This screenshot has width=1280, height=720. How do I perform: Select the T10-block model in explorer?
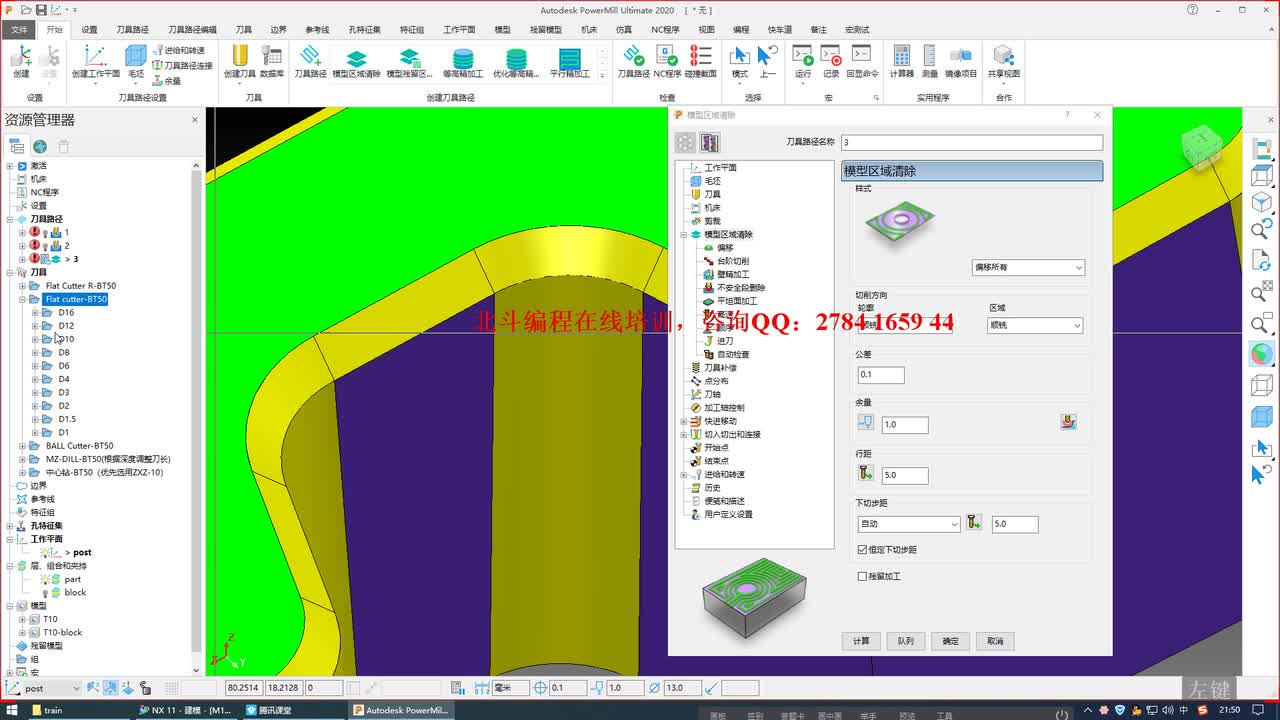pyautogui.click(x=62, y=632)
